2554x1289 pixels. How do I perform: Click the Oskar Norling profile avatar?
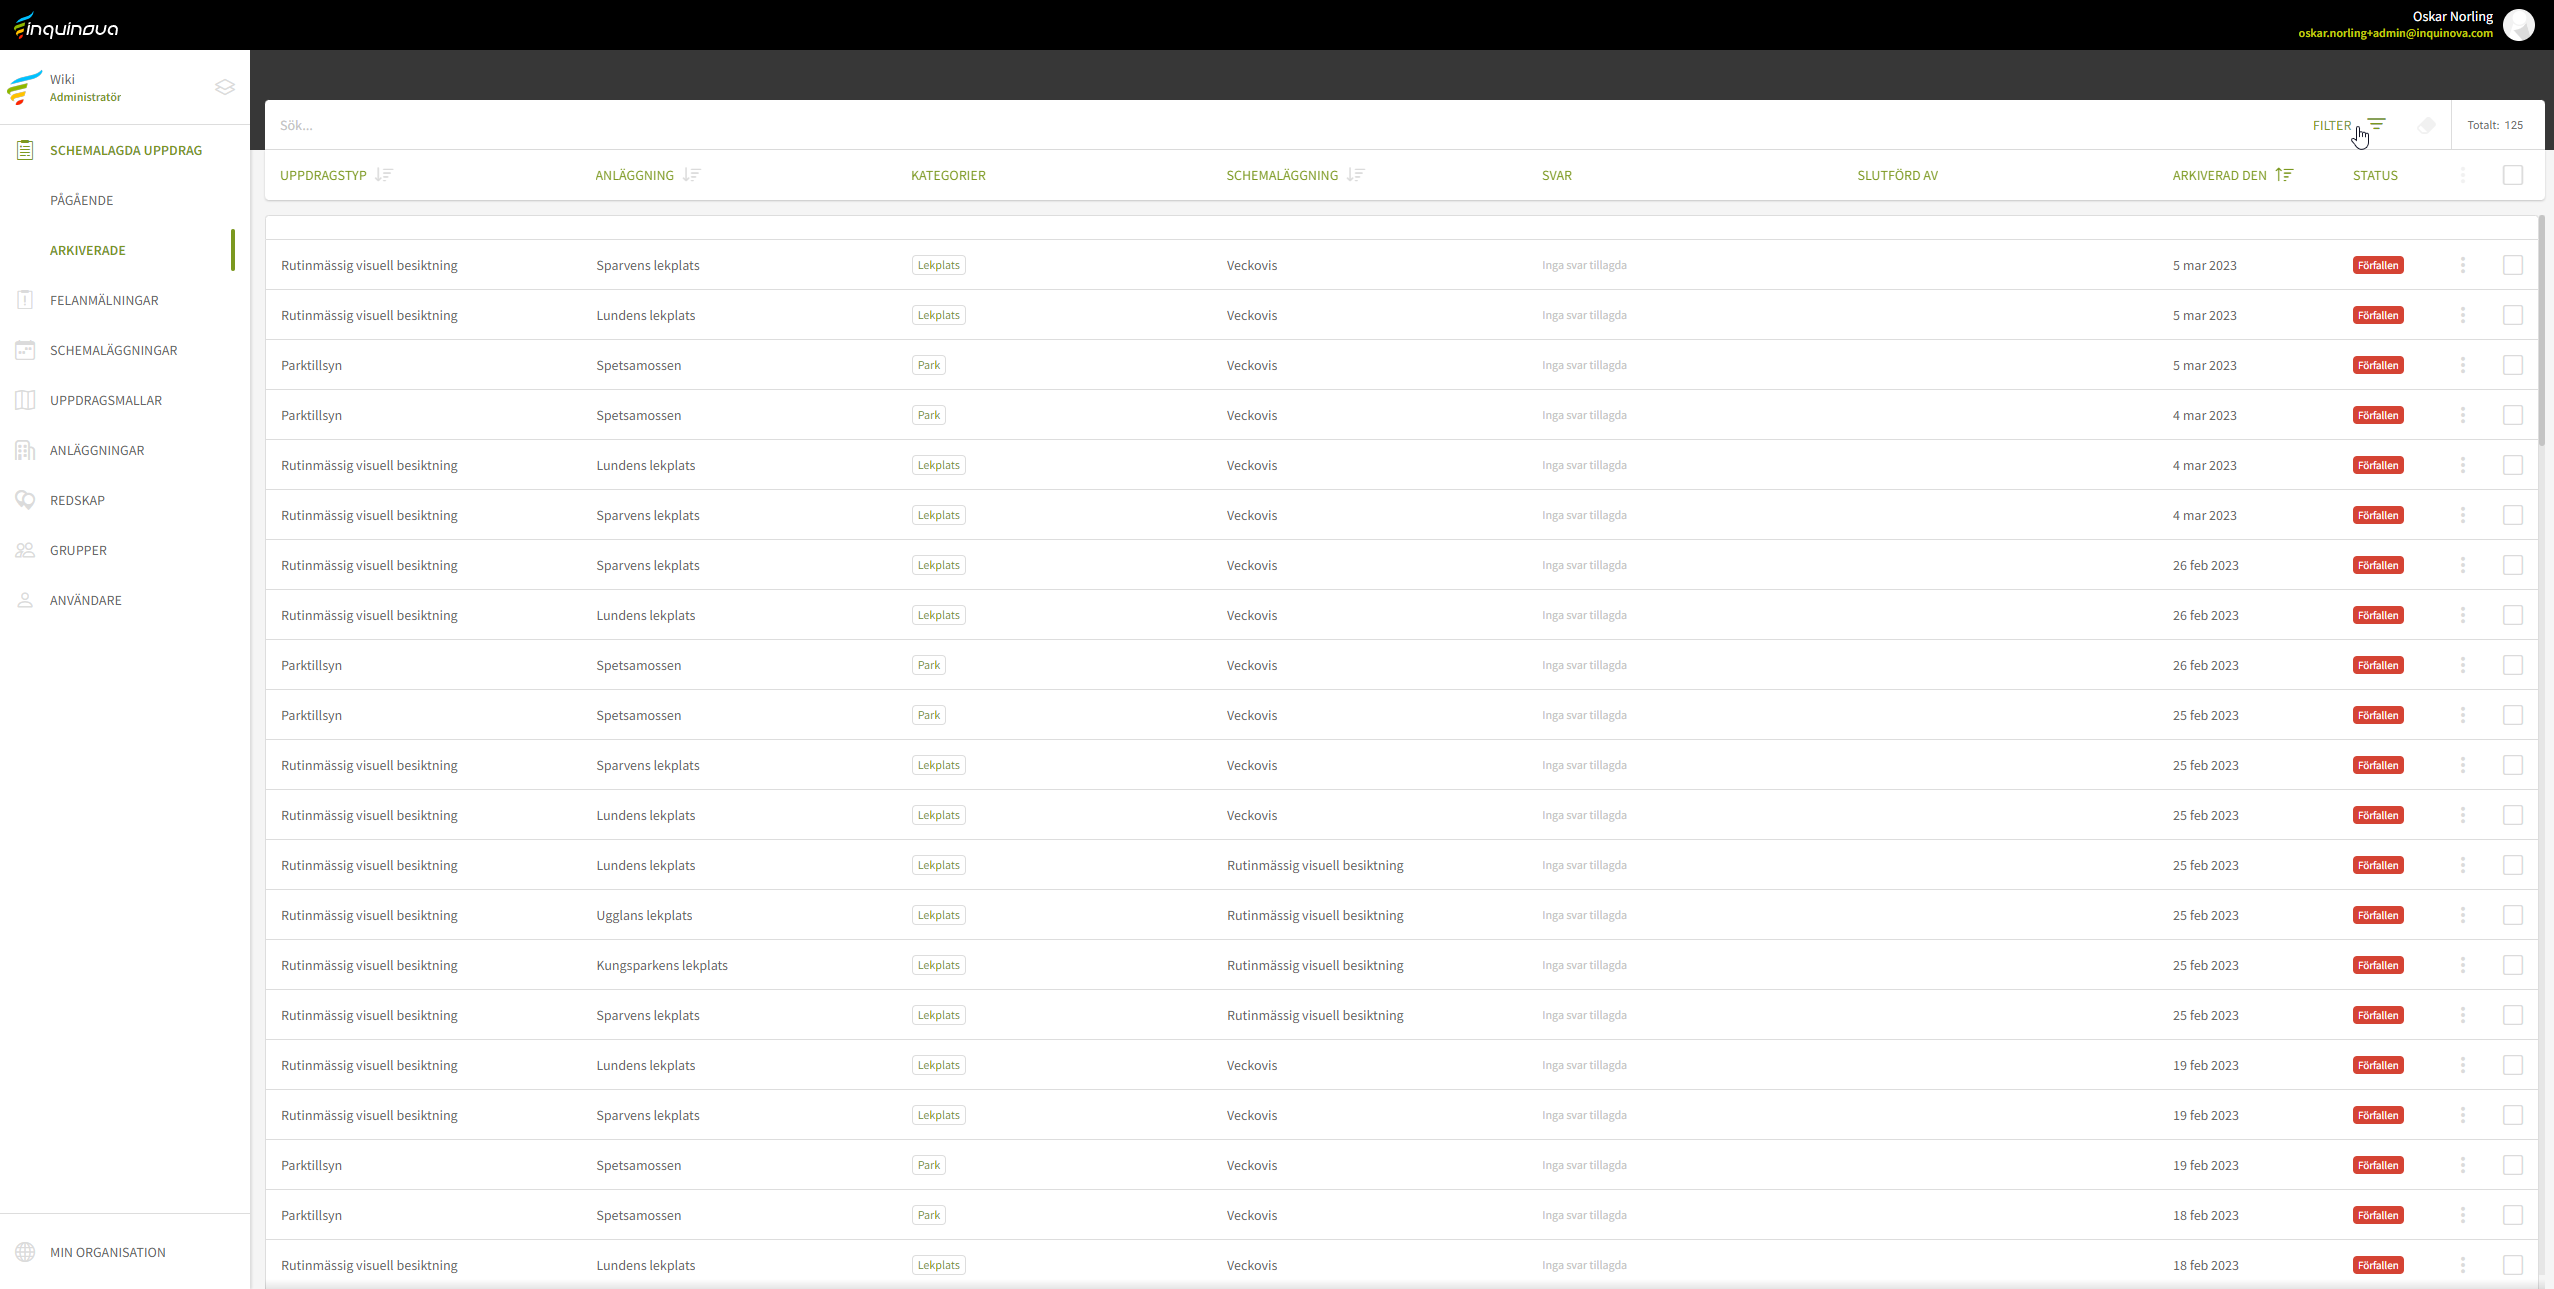2519,24
